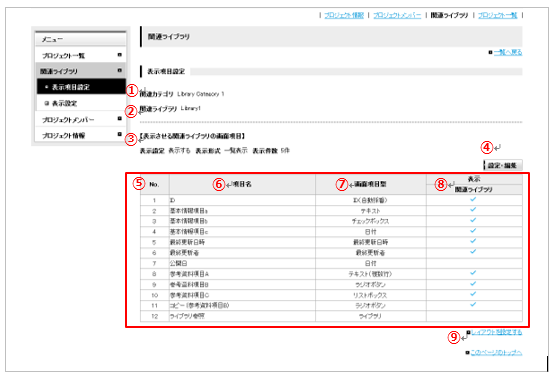Click the square icon beside 関連ライブラリ menu
The height and width of the screenshot is (378, 549).
[119, 70]
